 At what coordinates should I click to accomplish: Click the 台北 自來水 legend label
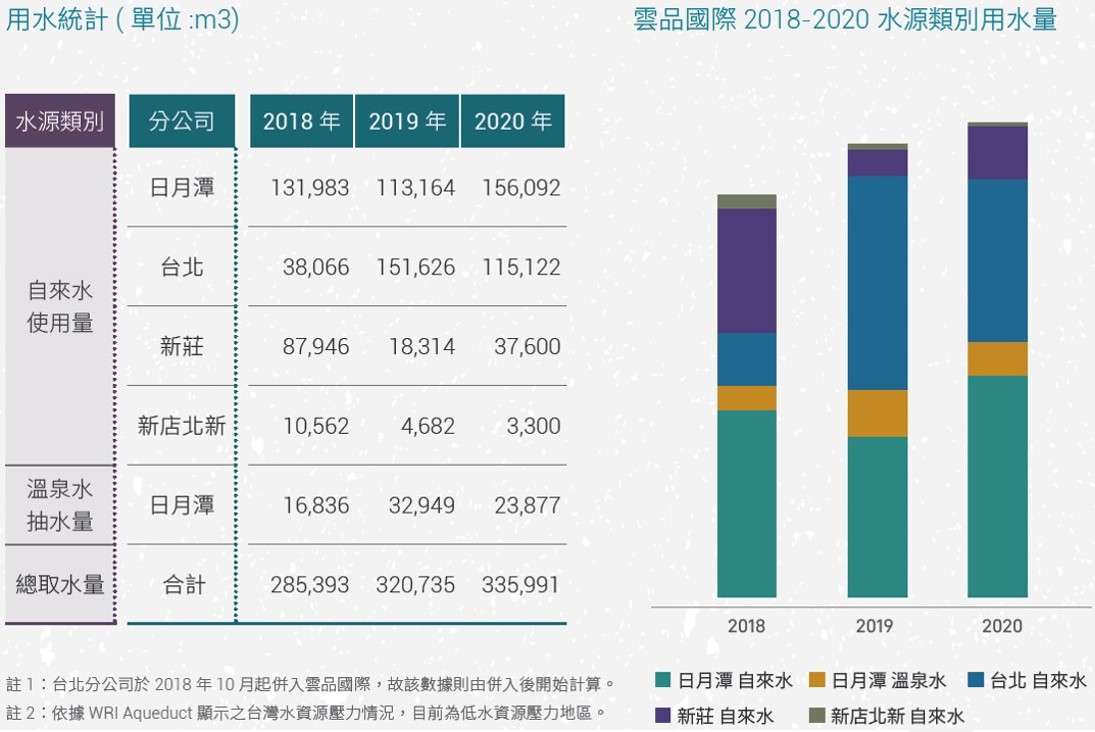(x=1038, y=680)
